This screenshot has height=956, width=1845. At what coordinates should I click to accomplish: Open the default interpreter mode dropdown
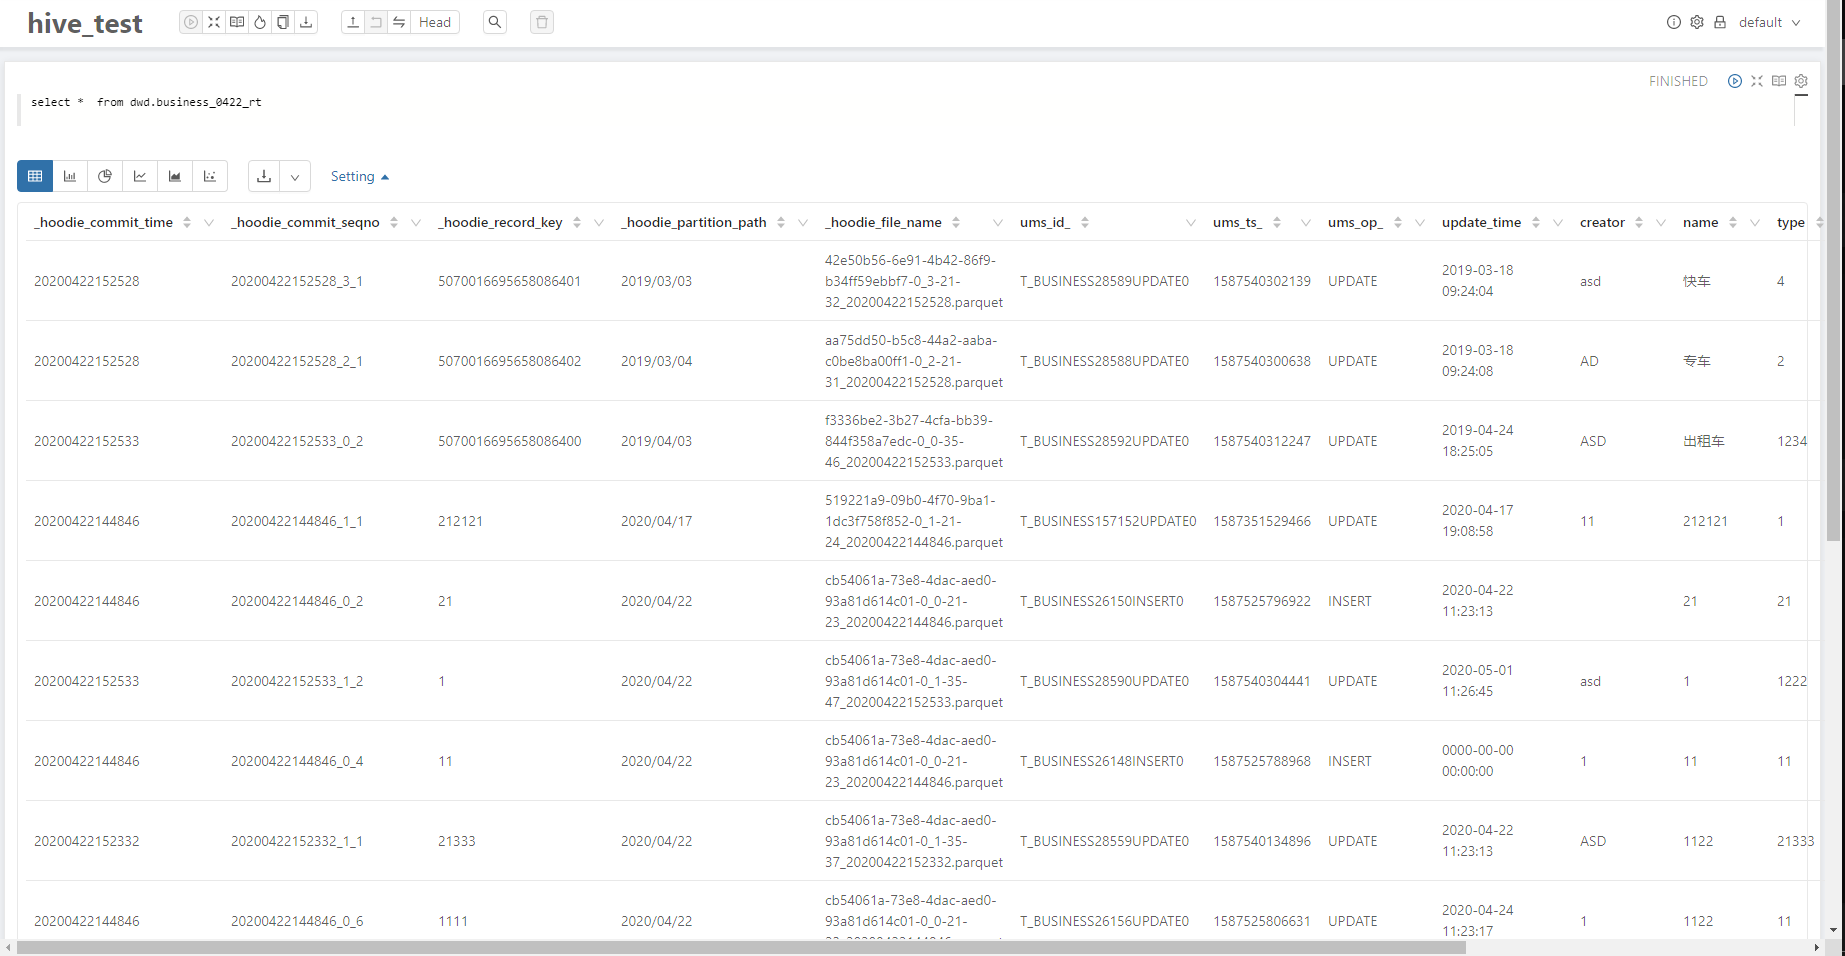click(x=1769, y=22)
